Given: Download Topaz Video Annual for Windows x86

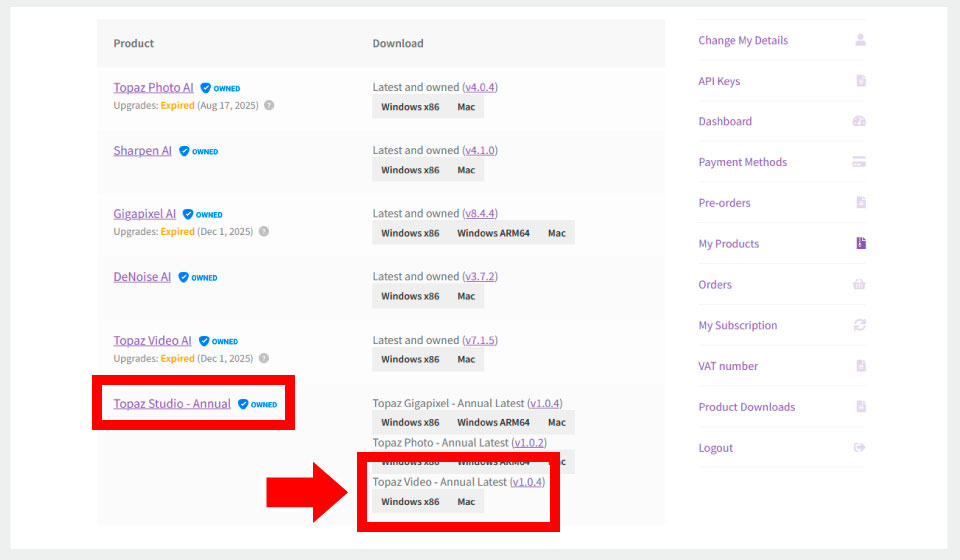Looking at the screenshot, I should [x=410, y=502].
